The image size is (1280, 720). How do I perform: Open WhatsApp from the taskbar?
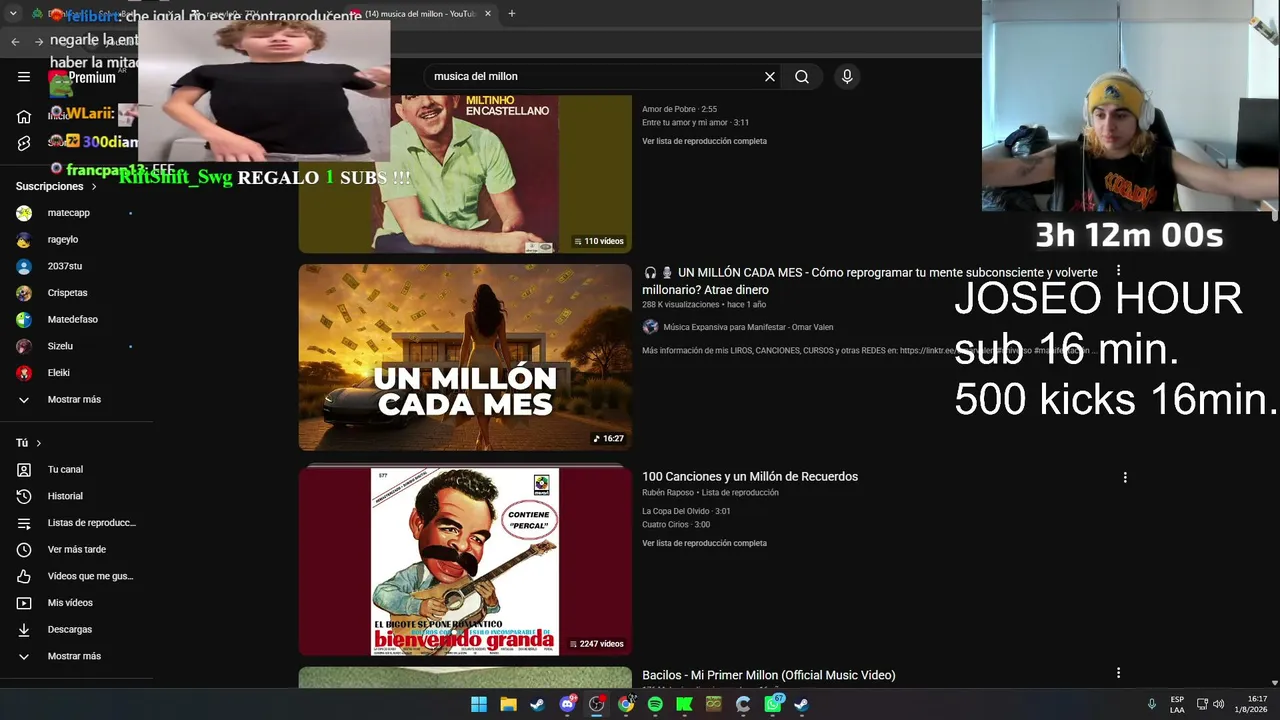[x=772, y=704]
